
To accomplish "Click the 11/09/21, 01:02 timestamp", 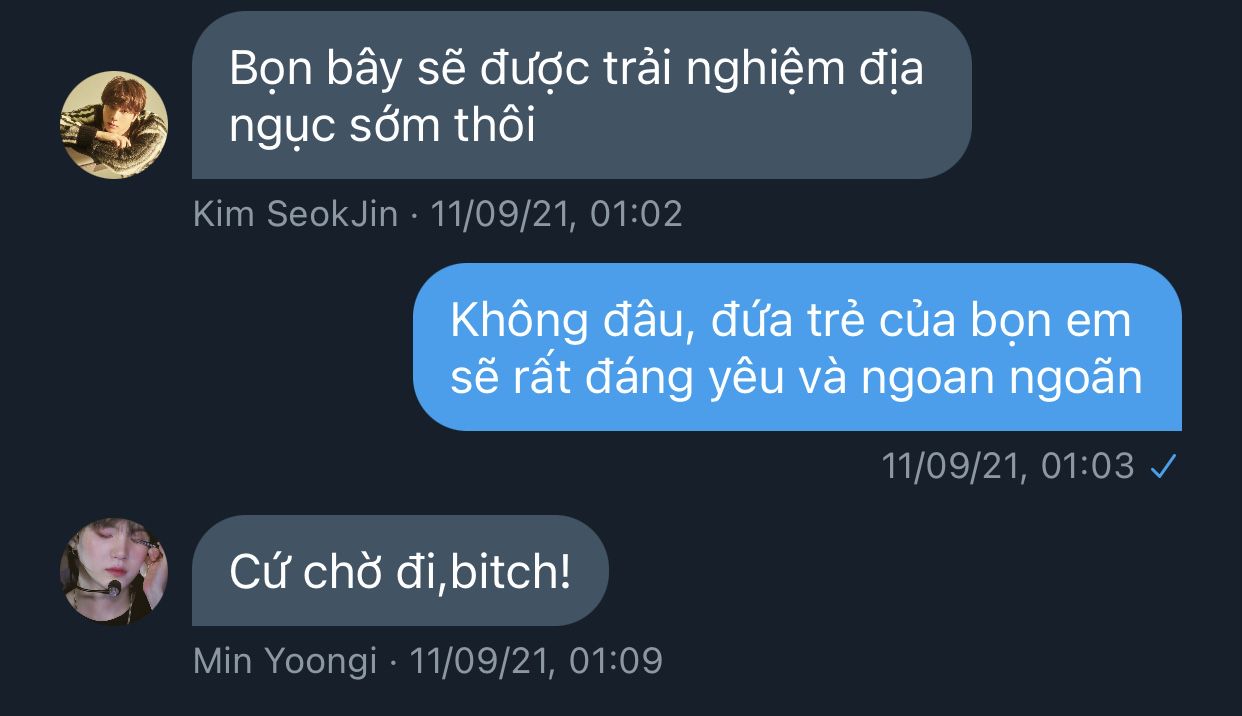I will pos(556,214).
